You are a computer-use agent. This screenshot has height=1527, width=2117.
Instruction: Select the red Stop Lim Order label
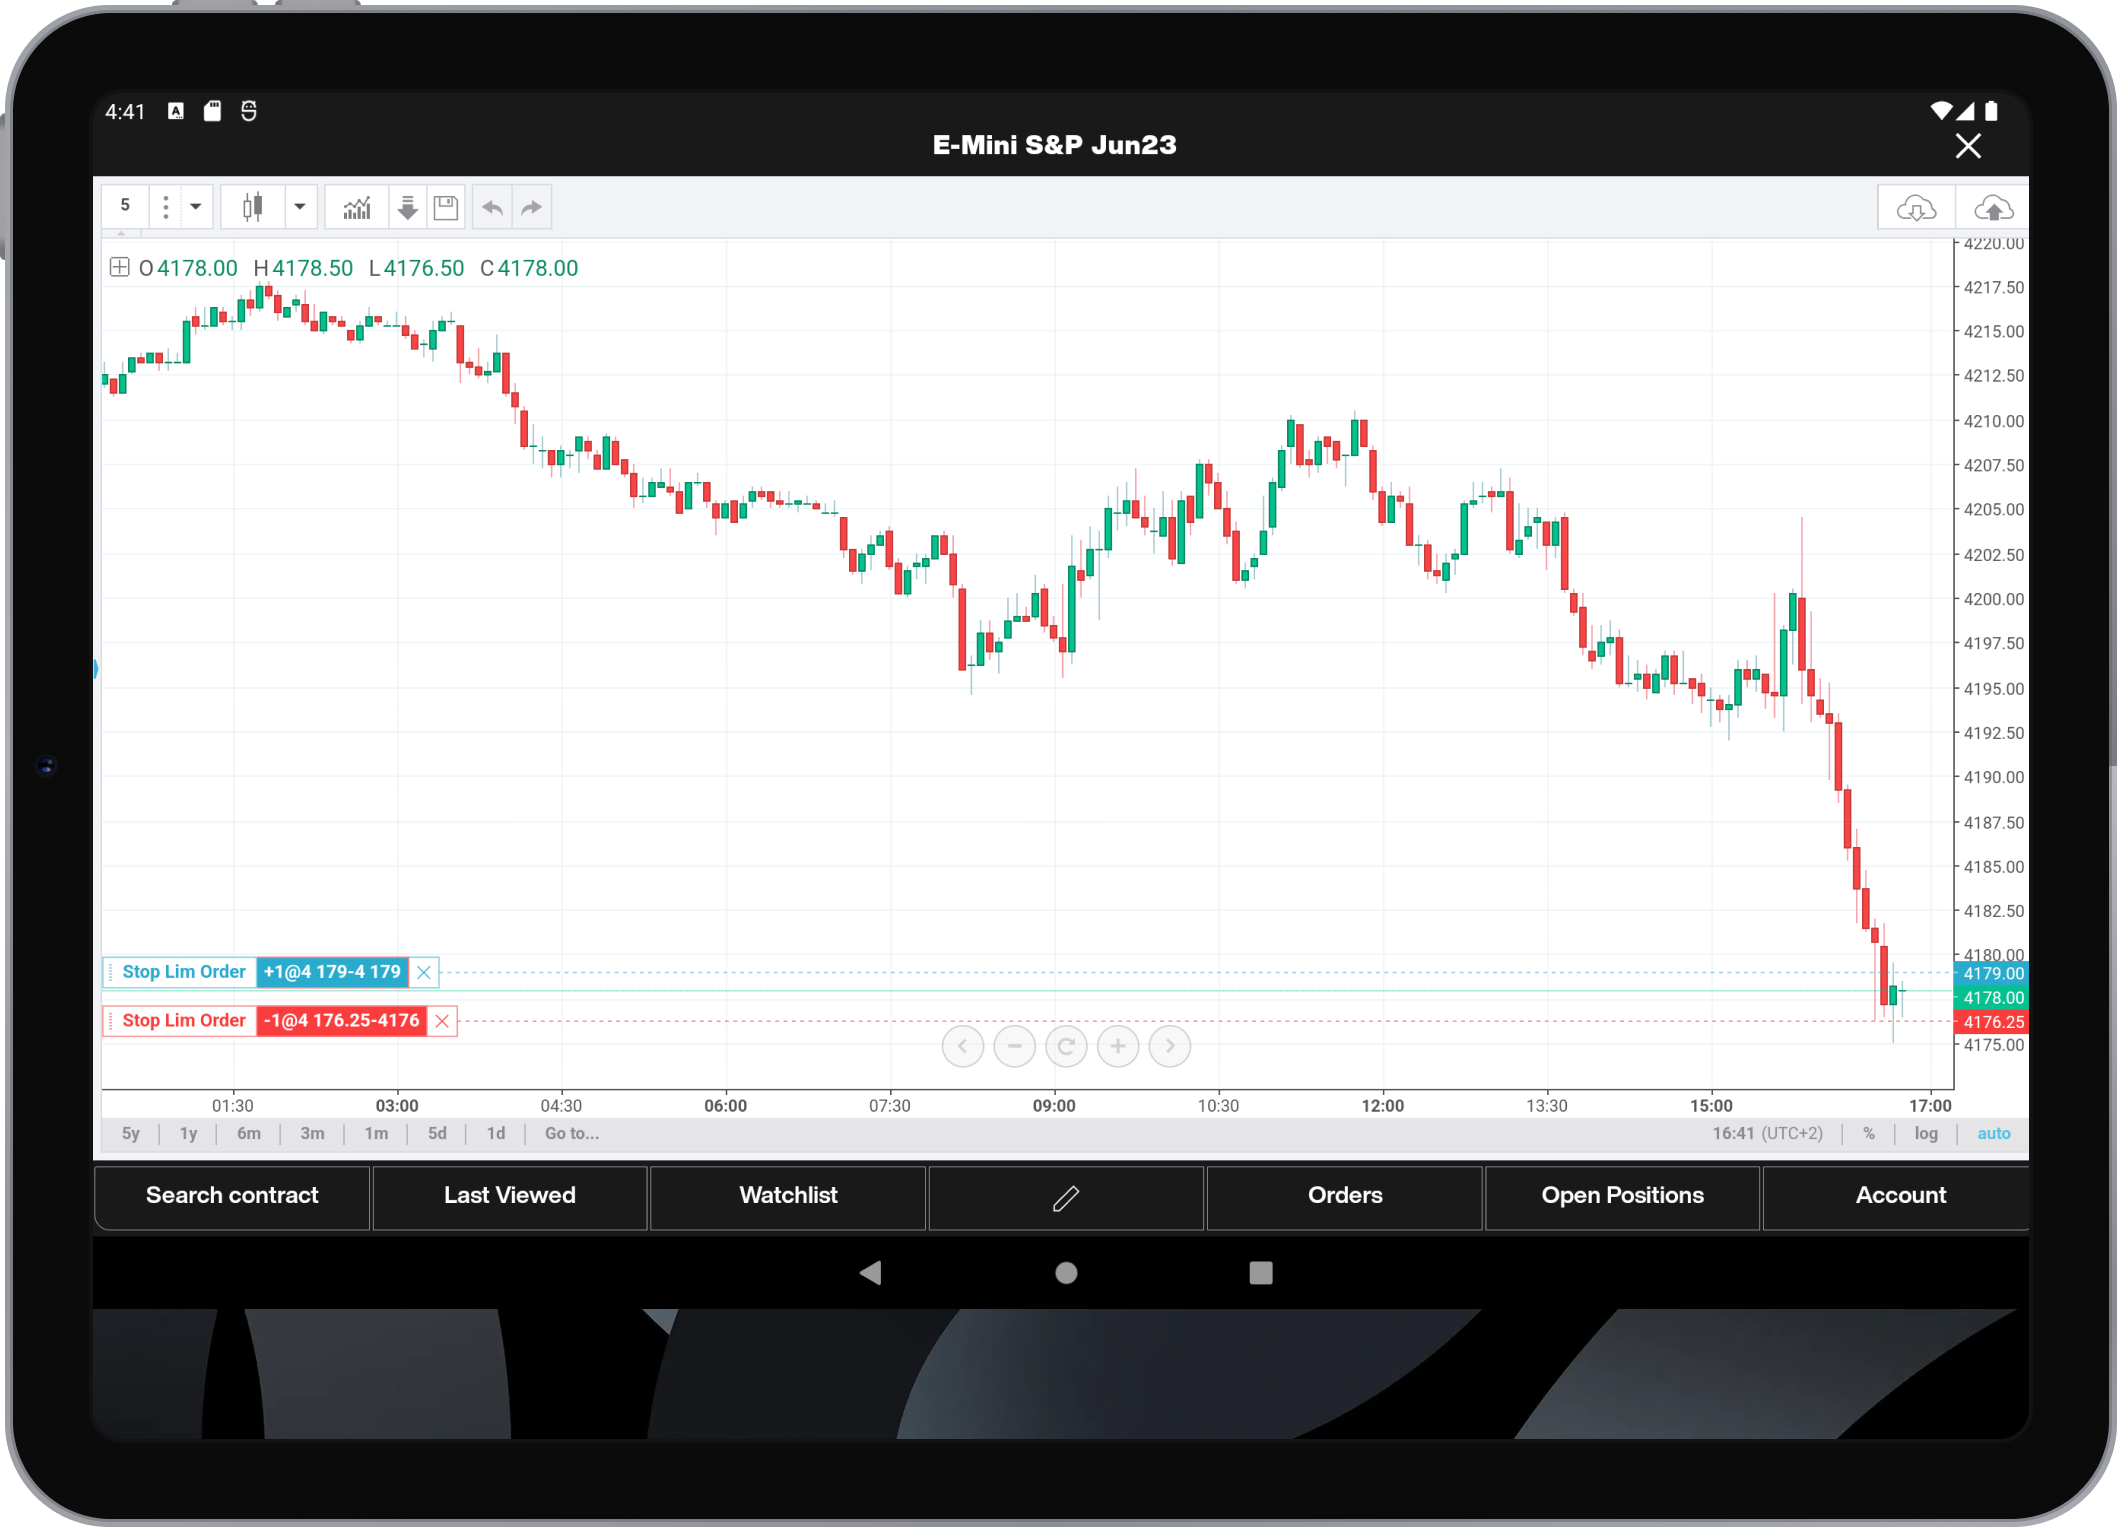click(184, 1021)
